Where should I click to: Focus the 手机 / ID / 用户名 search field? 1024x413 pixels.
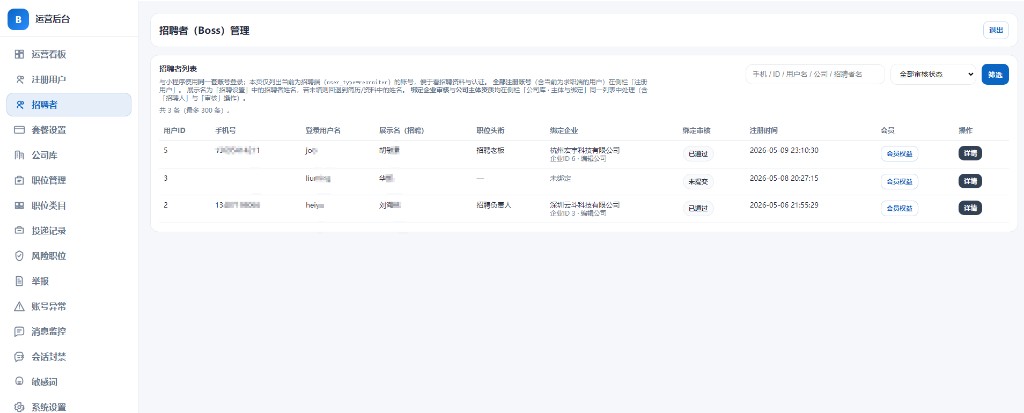coord(814,74)
